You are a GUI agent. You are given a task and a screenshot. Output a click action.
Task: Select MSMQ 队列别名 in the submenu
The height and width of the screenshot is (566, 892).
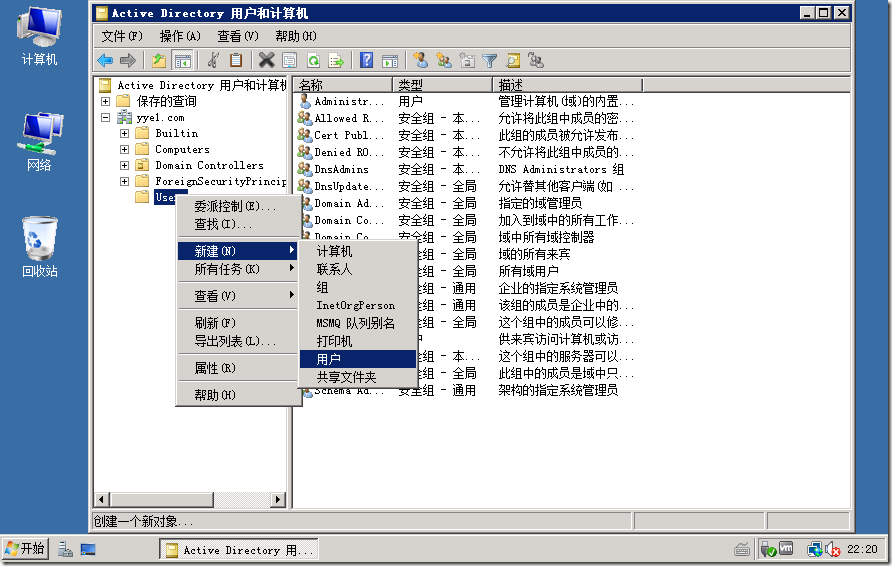tap(358, 323)
